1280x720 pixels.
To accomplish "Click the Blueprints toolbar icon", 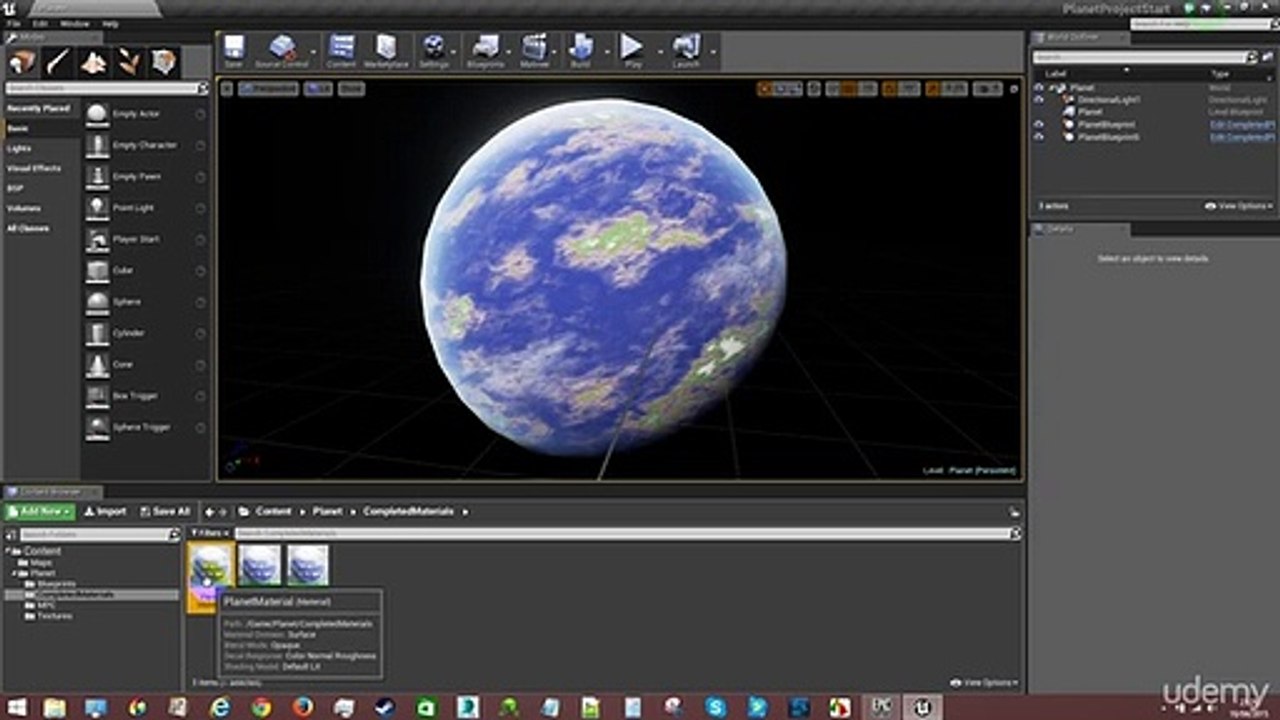I will point(486,50).
